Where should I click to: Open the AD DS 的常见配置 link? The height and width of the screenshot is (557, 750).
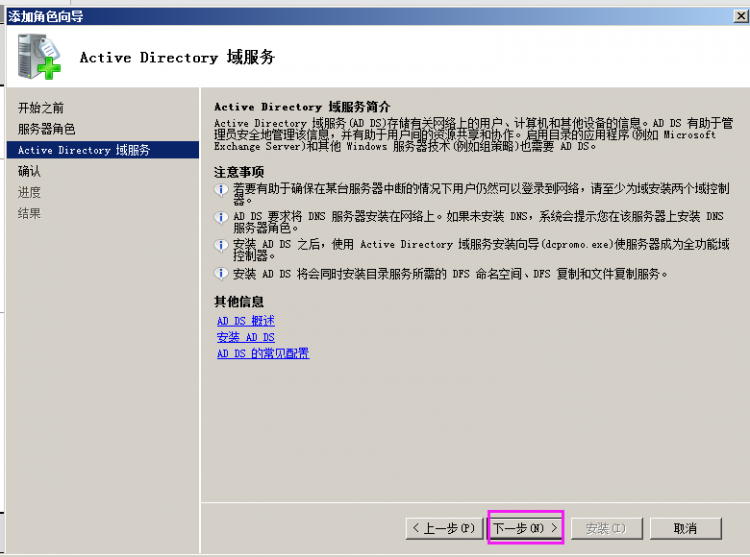tap(263, 353)
